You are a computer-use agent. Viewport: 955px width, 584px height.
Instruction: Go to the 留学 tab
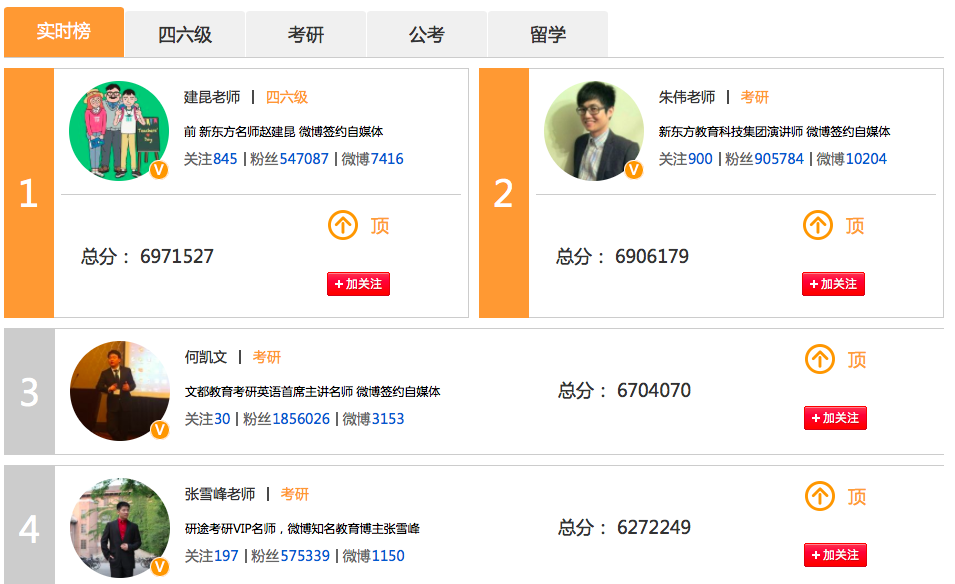pos(548,34)
